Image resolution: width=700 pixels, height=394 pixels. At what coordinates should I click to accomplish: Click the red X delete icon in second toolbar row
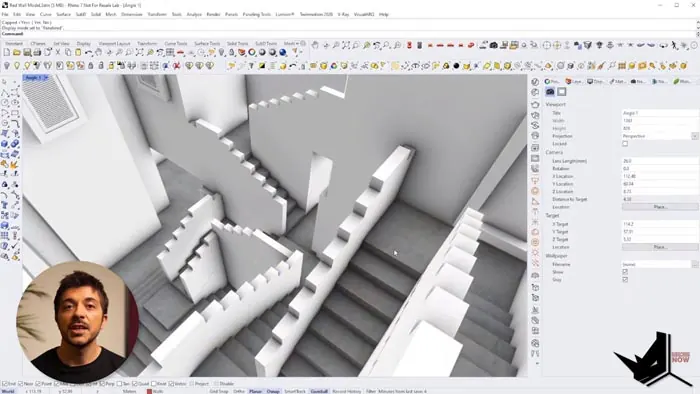[x=177, y=66]
